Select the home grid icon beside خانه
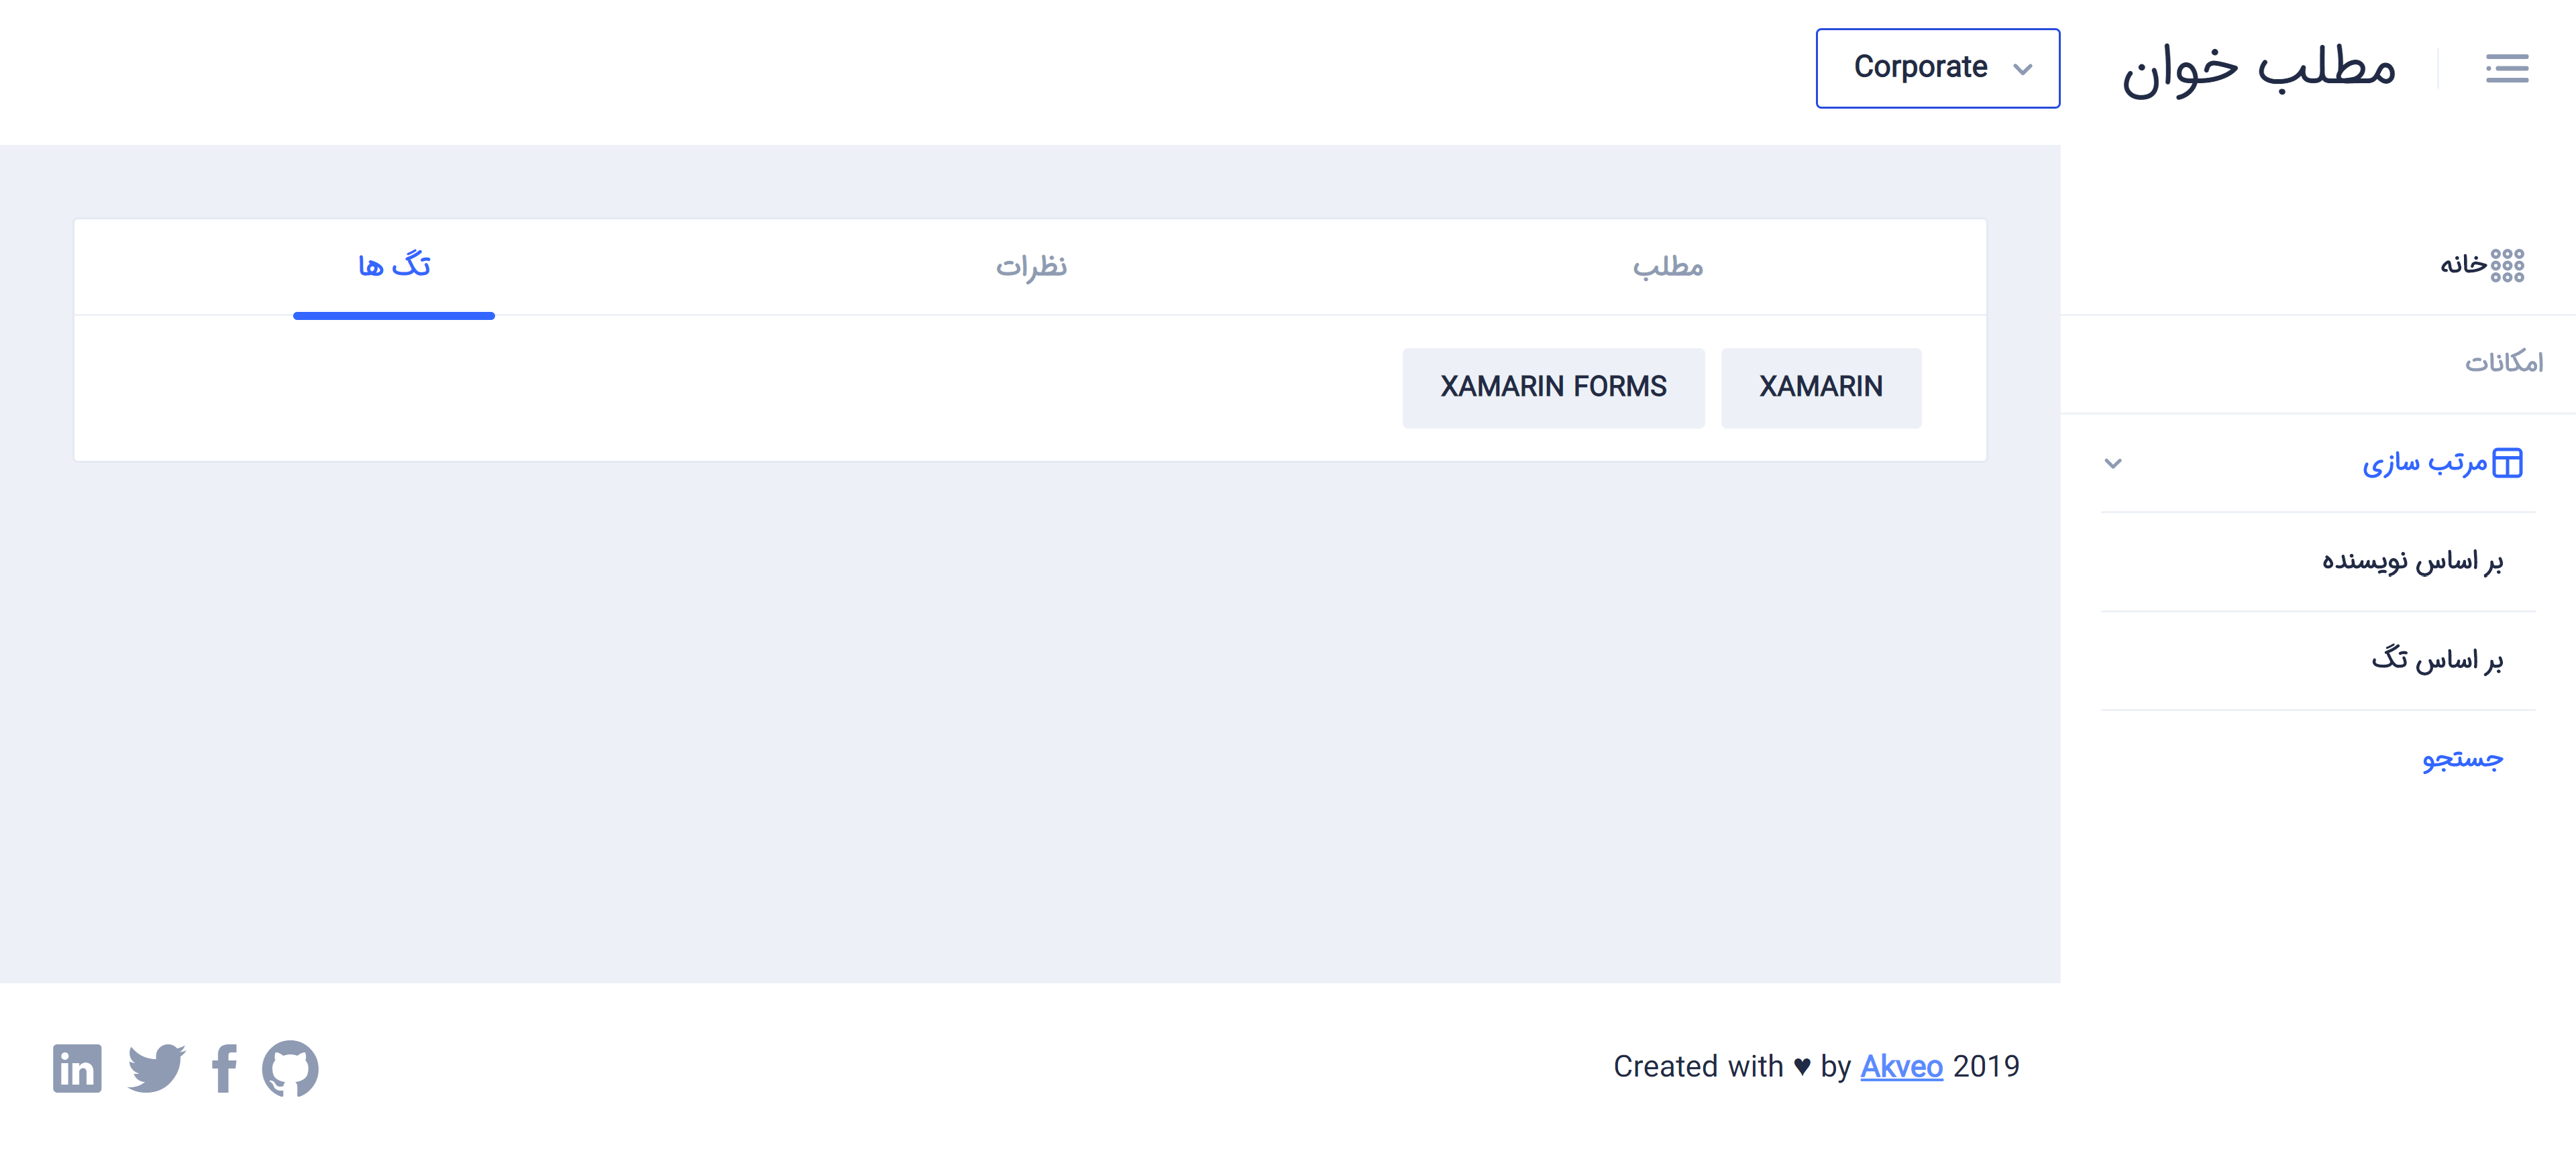This screenshot has width=2576, height=1149. coord(2507,265)
